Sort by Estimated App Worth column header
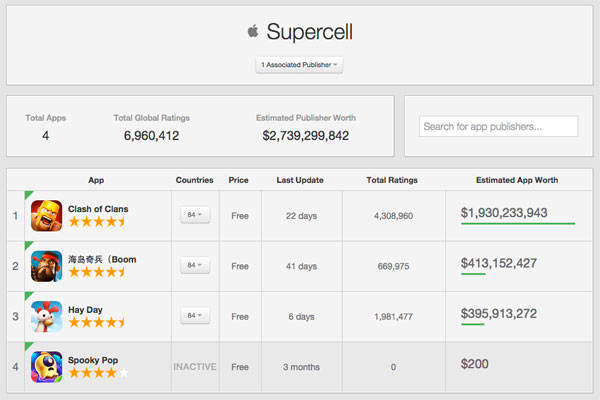 (517, 180)
